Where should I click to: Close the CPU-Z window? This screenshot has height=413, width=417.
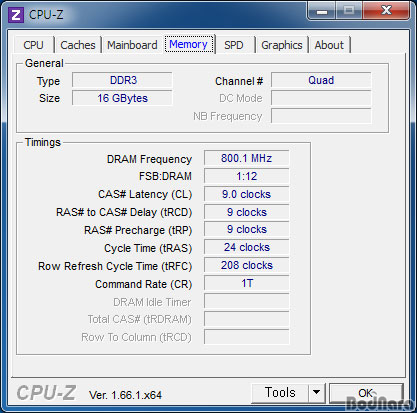tap(386, 11)
